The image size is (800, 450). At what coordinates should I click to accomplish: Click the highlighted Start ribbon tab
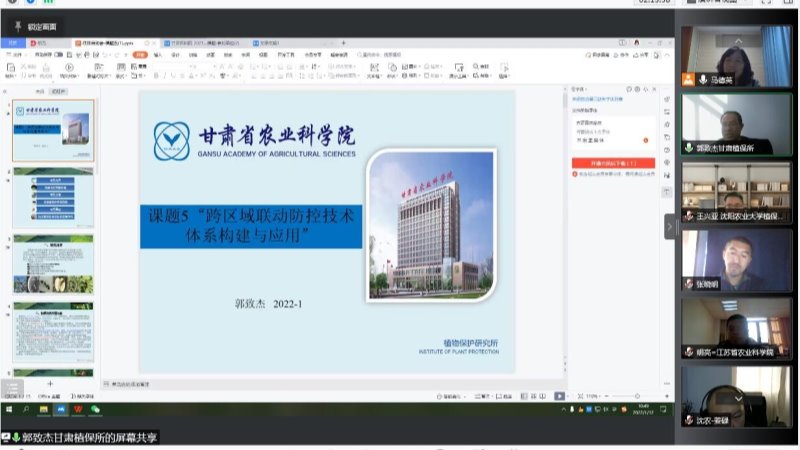click(142, 55)
